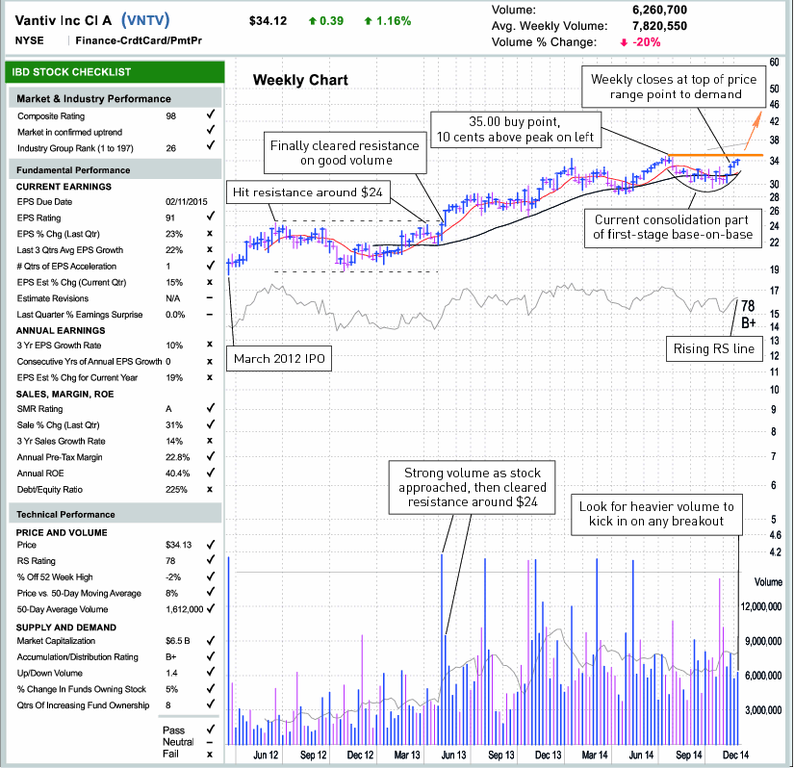Click the orange 35.00 buy point line

click(716, 155)
